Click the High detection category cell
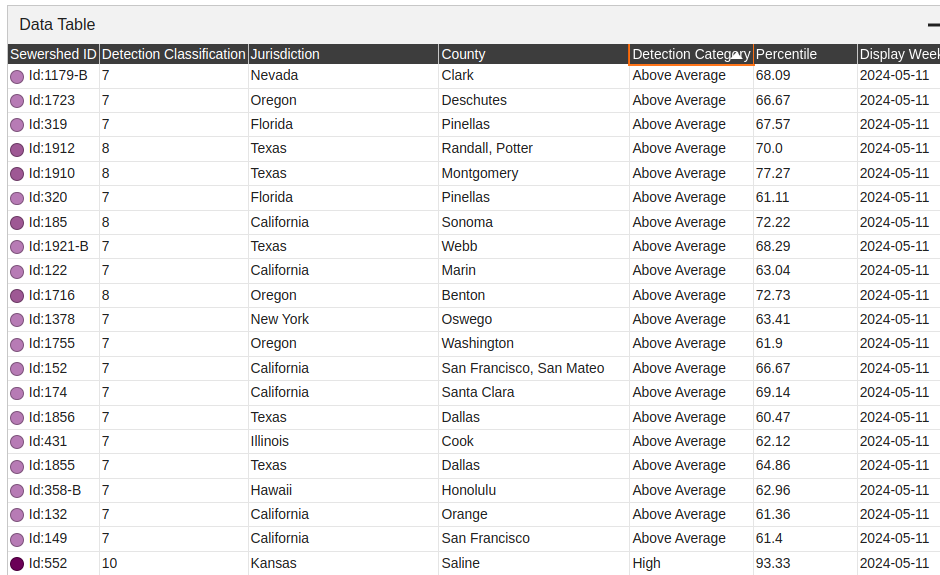Image resolution: width=940 pixels, height=575 pixels. 691,564
